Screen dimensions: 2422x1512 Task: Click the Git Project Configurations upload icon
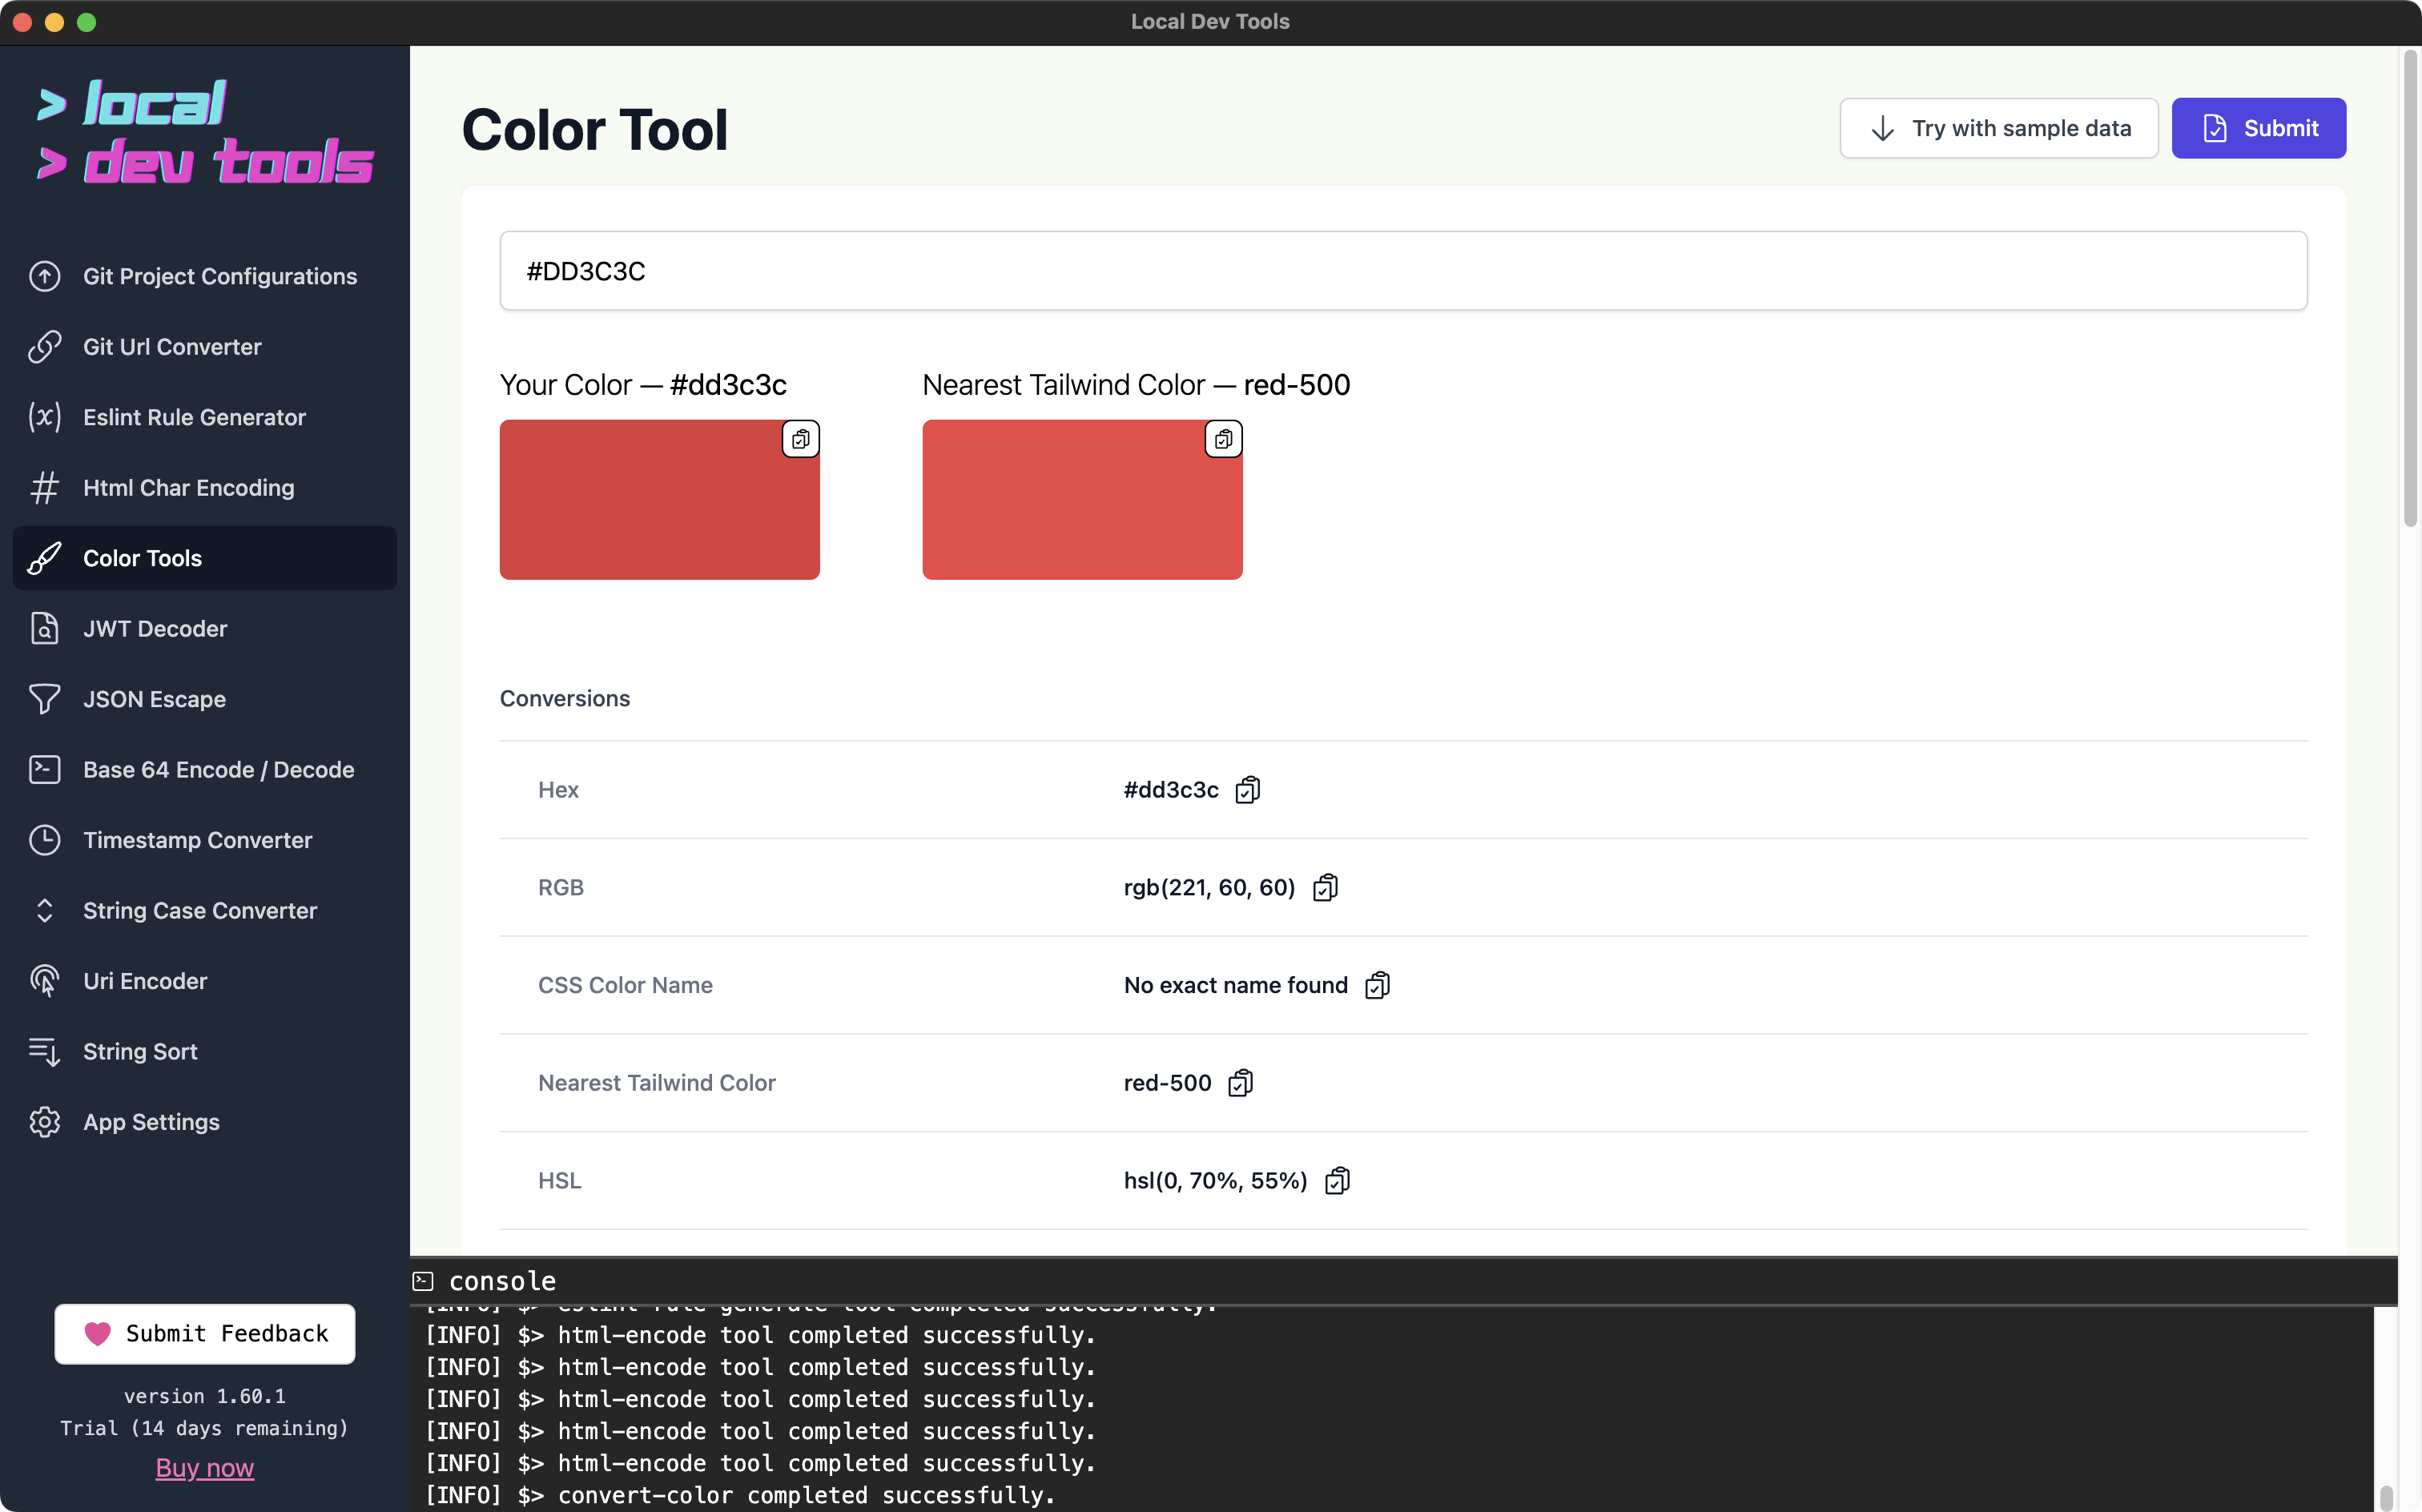point(45,276)
